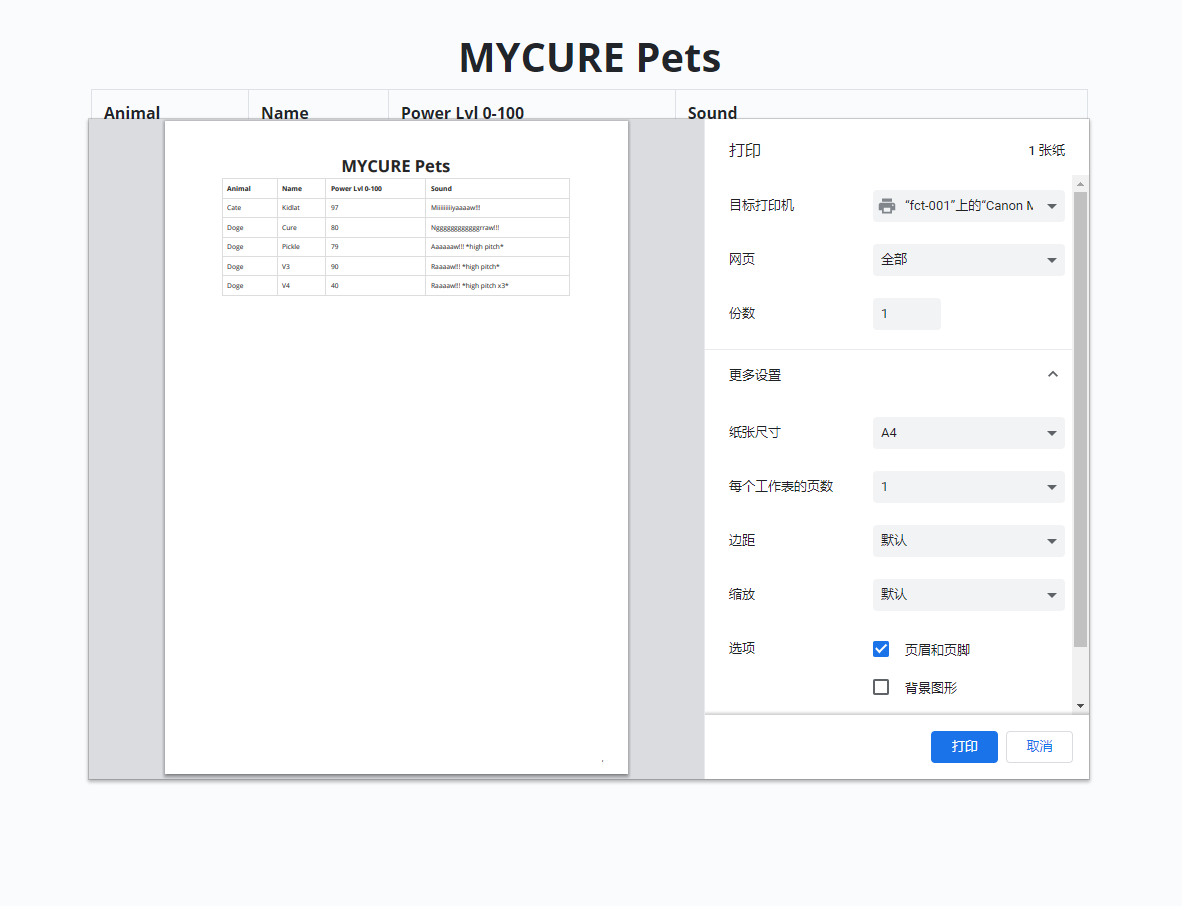Open the 每个工作表的页数 dropdown
This screenshot has width=1182, height=906.
969,487
